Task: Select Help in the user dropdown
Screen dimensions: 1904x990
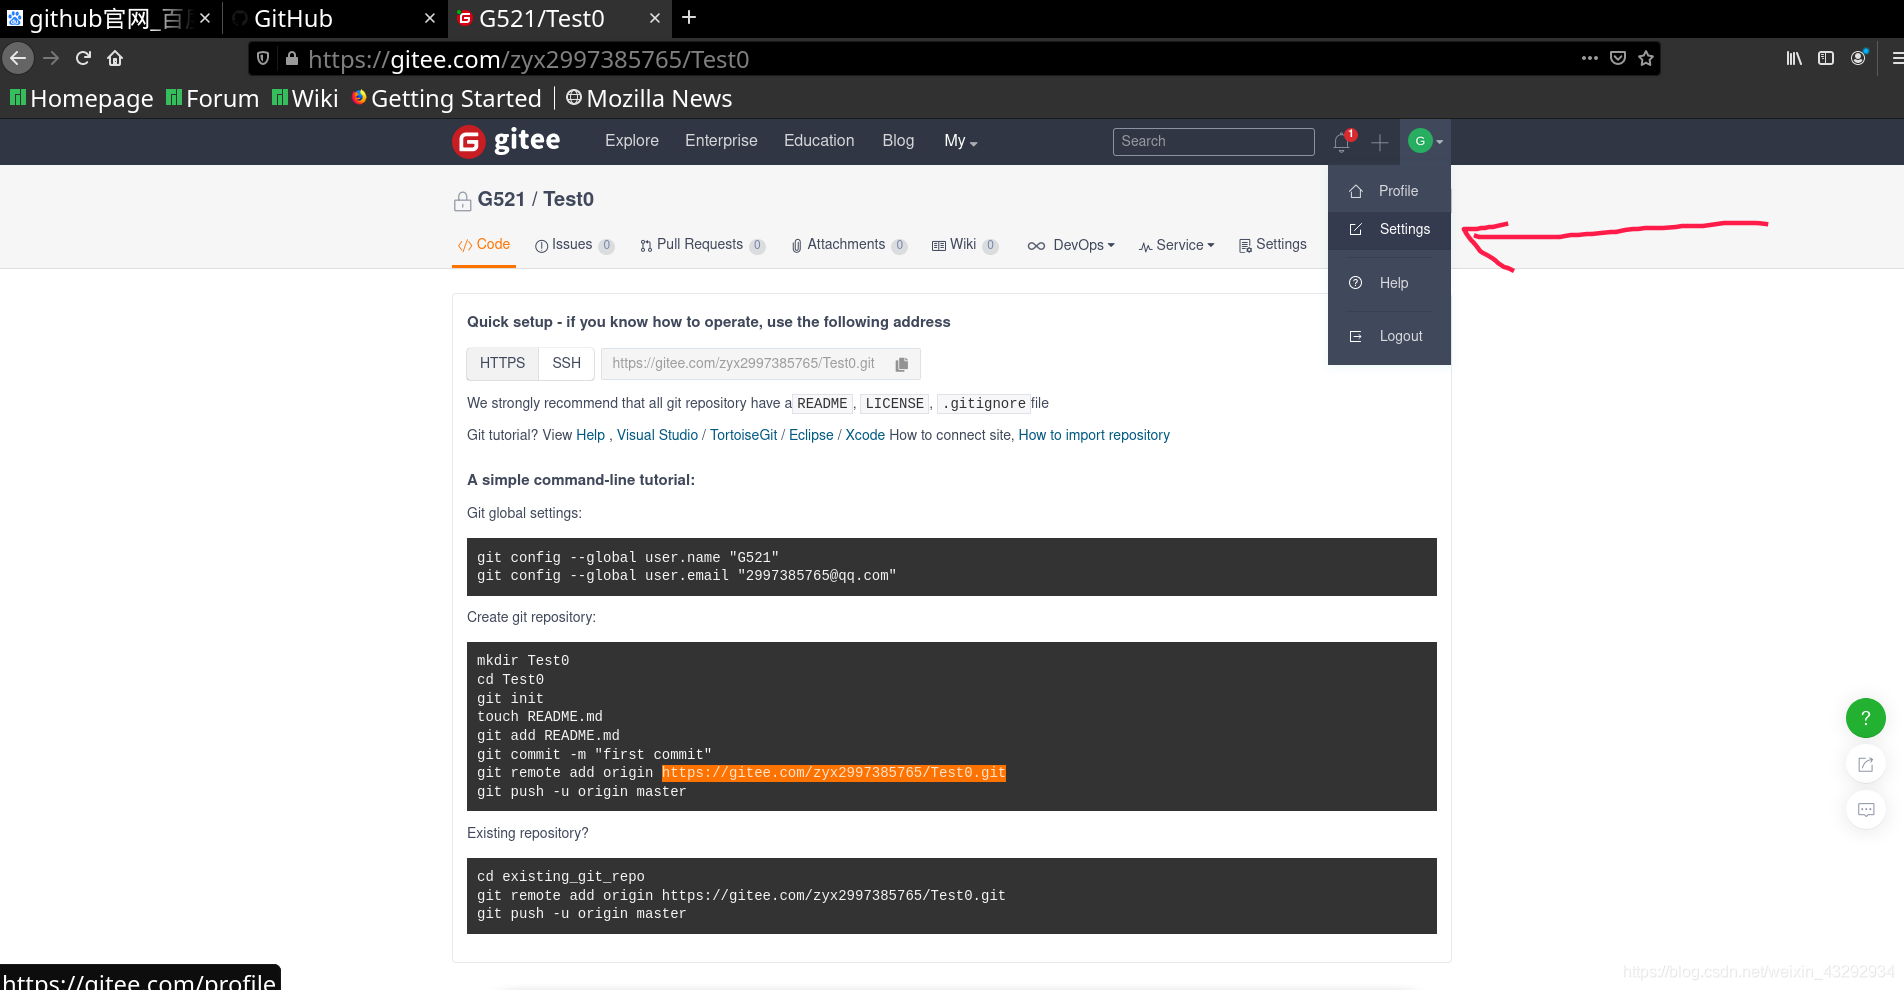Action: coord(1389,283)
